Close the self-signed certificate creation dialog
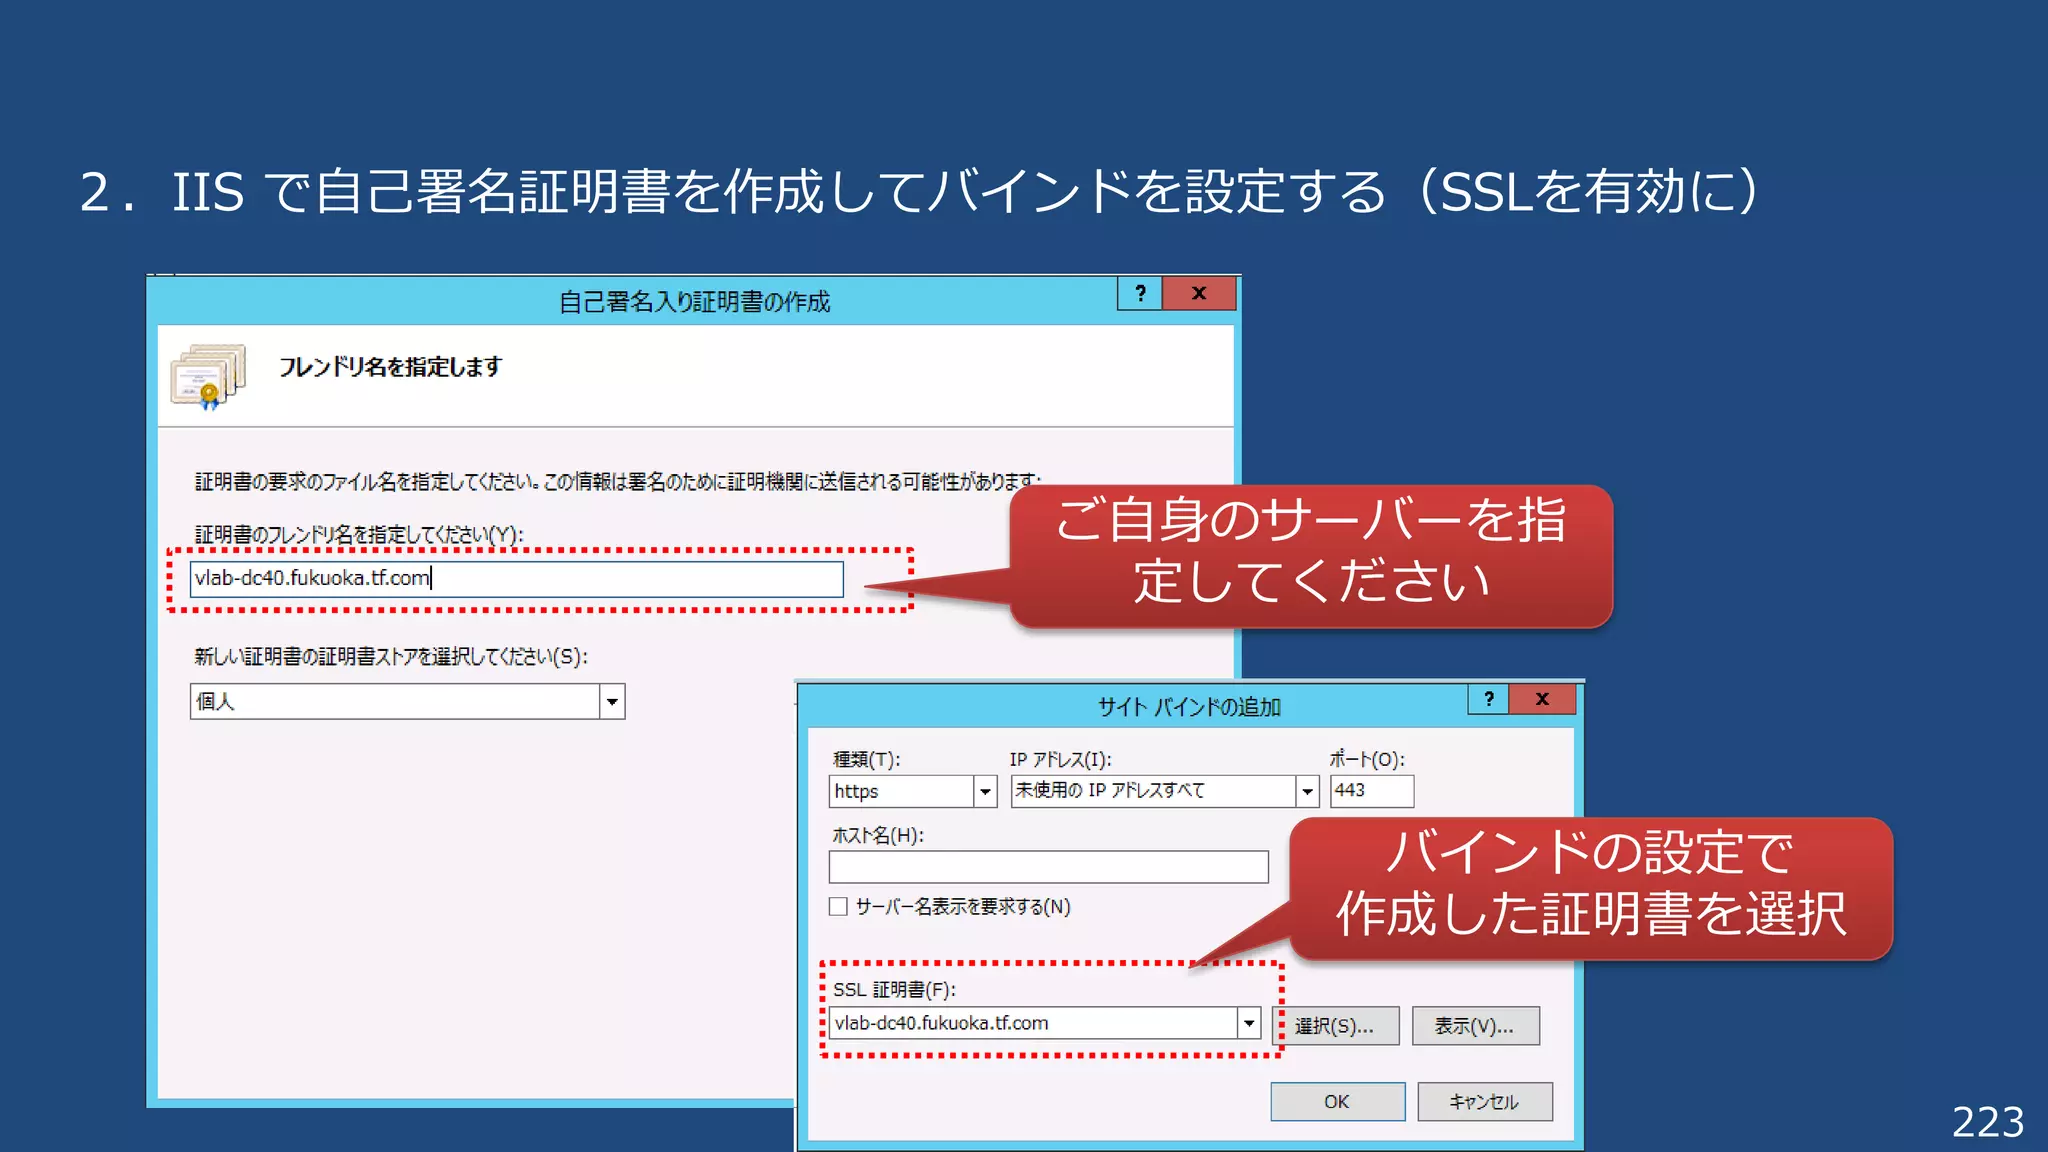The height and width of the screenshot is (1152, 2048). [x=1199, y=293]
